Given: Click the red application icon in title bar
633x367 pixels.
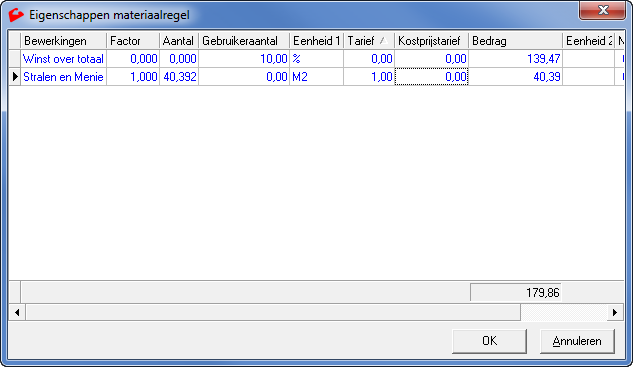Looking at the screenshot, I should pos(16,15).
